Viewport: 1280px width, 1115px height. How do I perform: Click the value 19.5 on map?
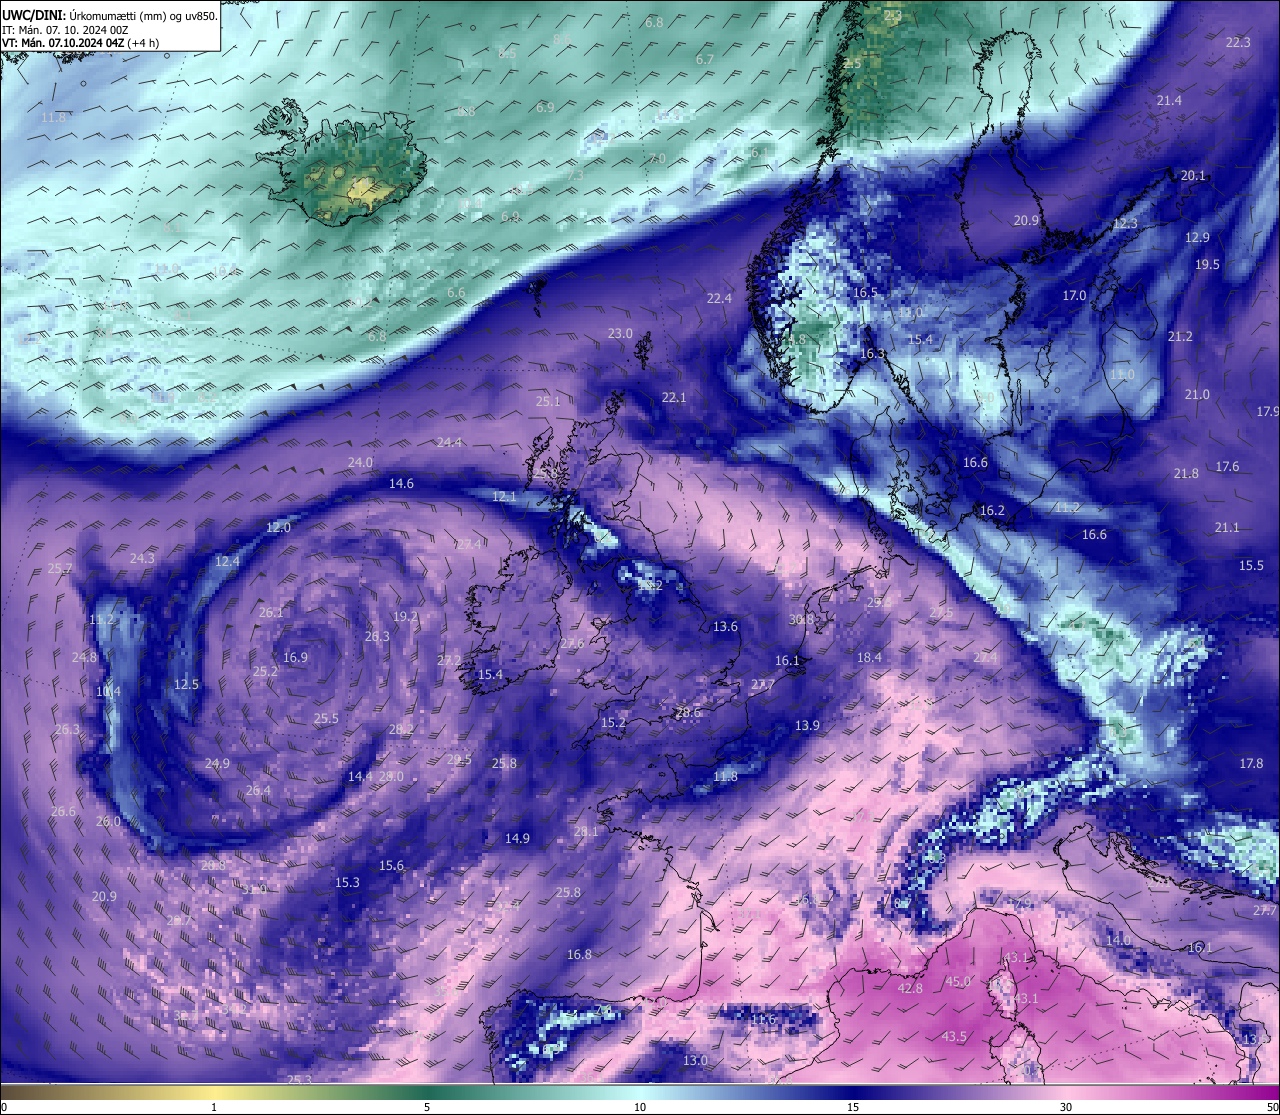coord(1207,264)
